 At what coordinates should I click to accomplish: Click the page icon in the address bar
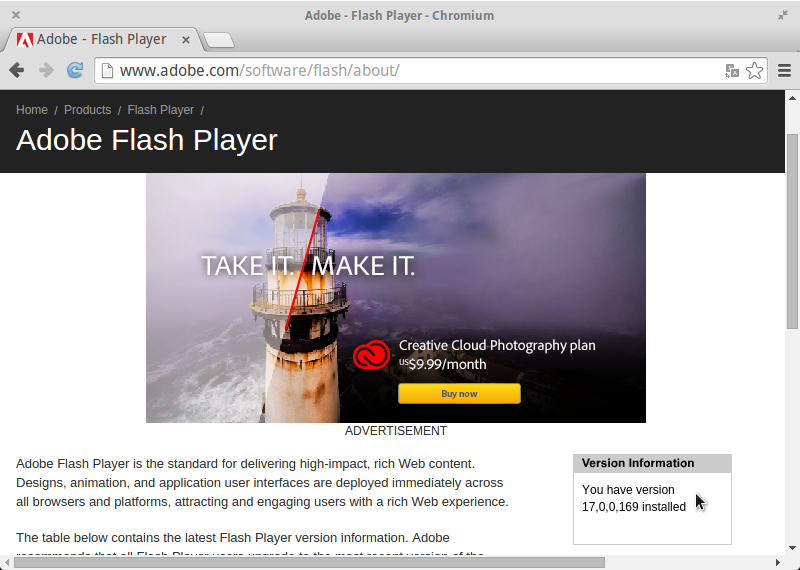107,70
